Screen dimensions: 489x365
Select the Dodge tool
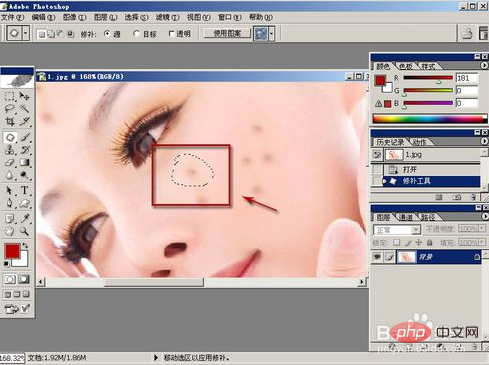[x=24, y=175]
